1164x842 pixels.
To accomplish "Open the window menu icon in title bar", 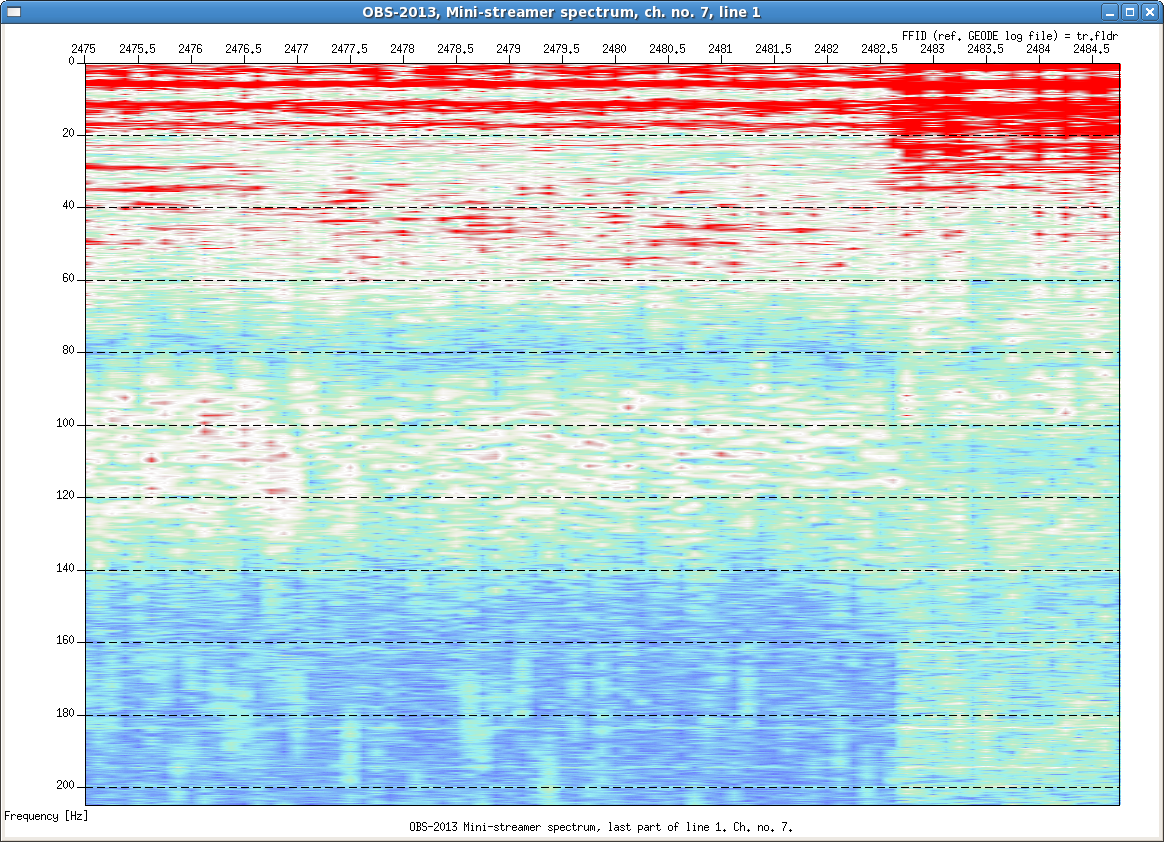I will tap(13, 12).
